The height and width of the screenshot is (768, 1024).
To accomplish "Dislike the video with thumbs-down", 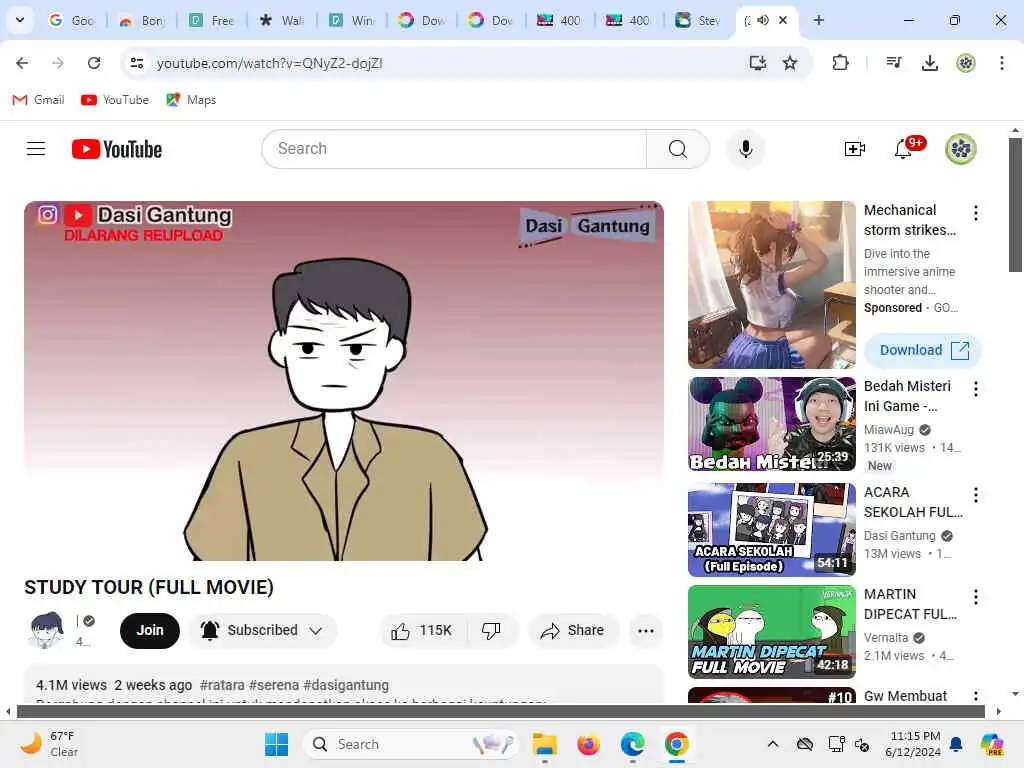I will pyautogui.click(x=491, y=630).
